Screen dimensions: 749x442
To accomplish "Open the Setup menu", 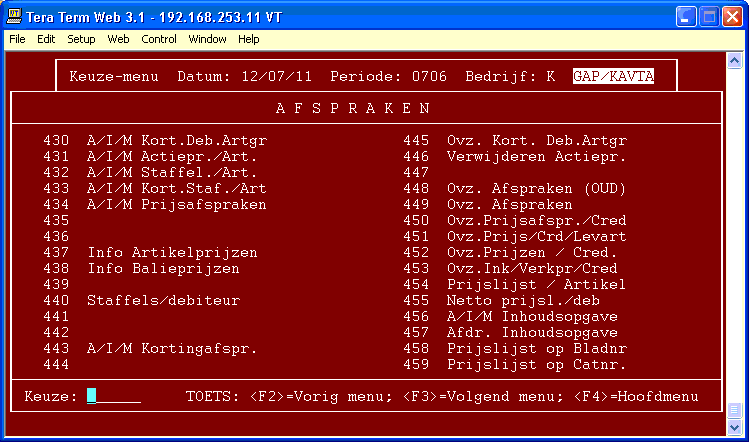I will 81,39.
